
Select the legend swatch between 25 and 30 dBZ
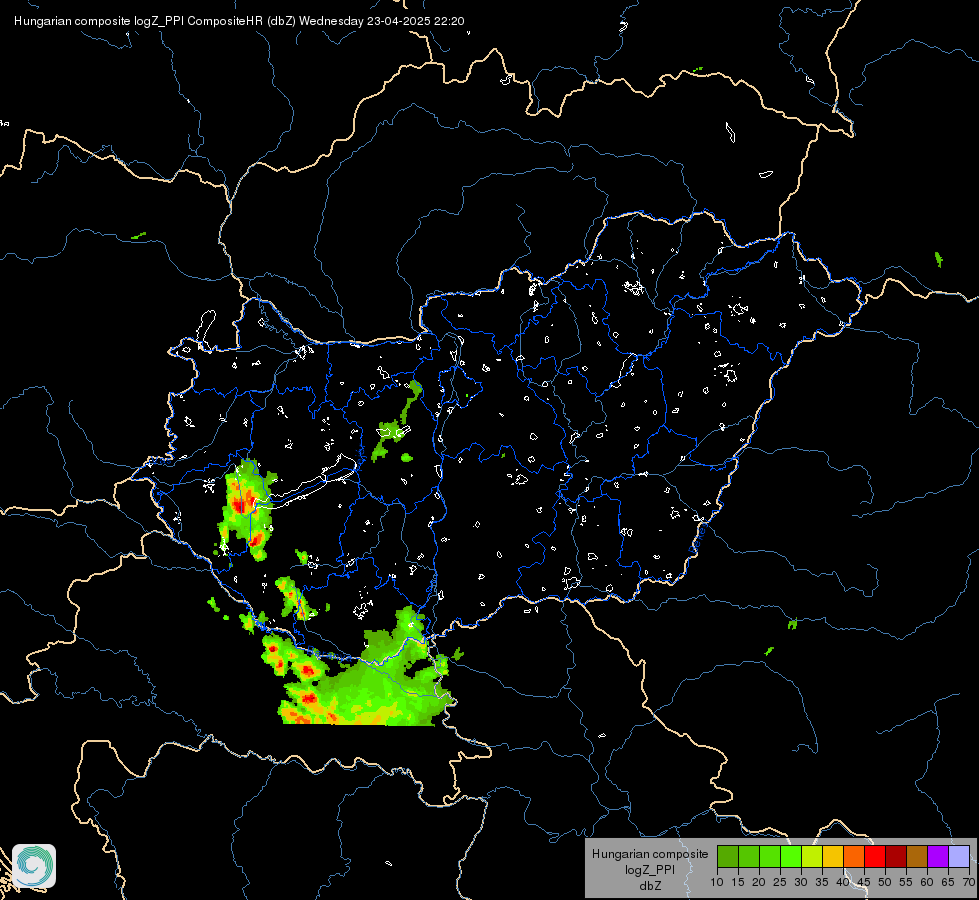791,856
